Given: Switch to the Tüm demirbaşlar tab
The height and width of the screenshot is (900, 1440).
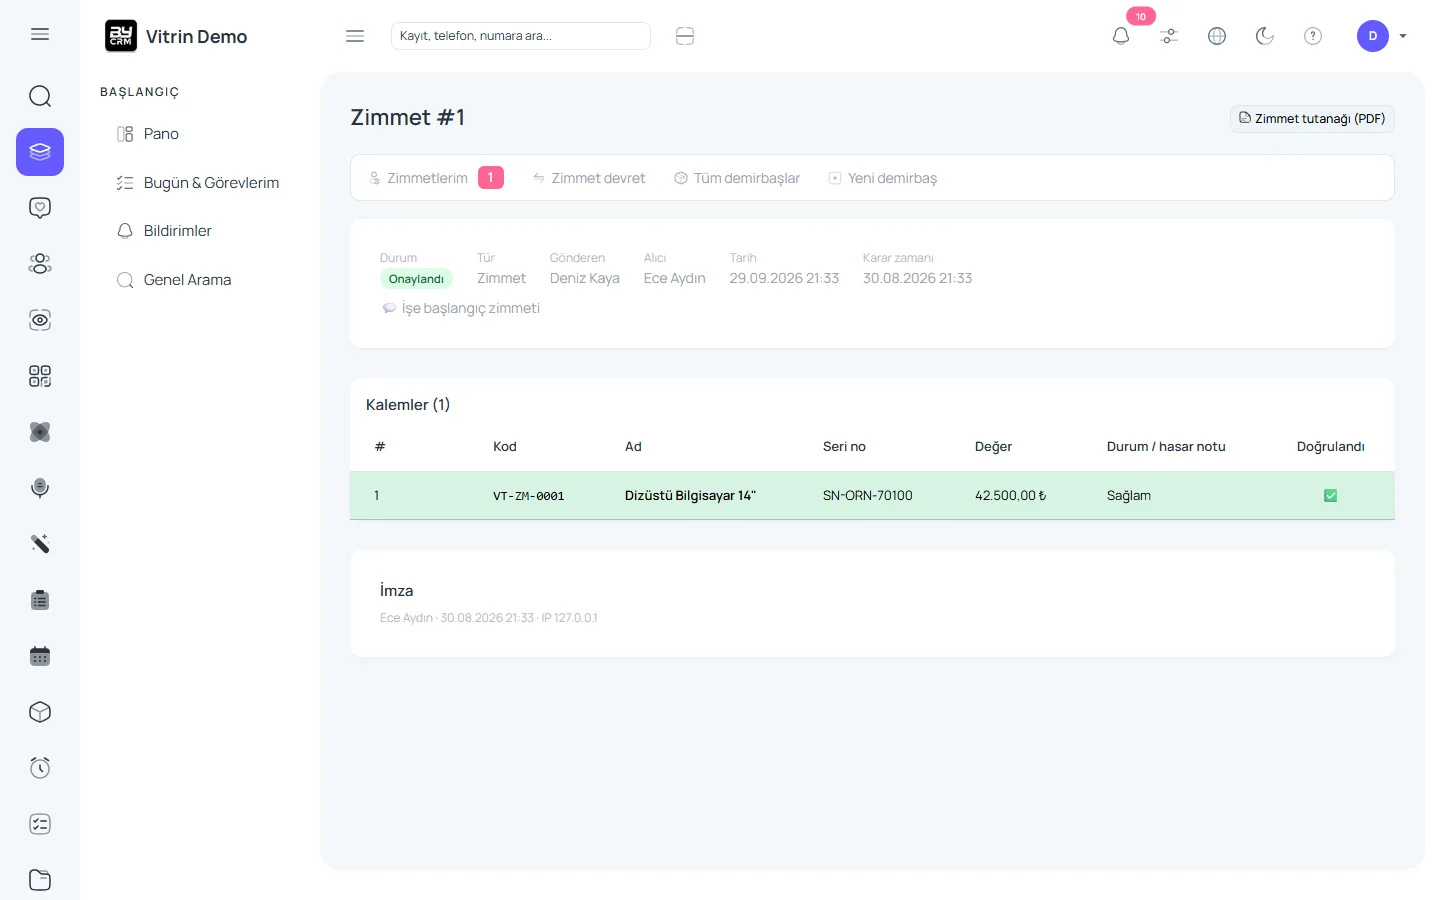Looking at the screenshot, I should [737, 178].
